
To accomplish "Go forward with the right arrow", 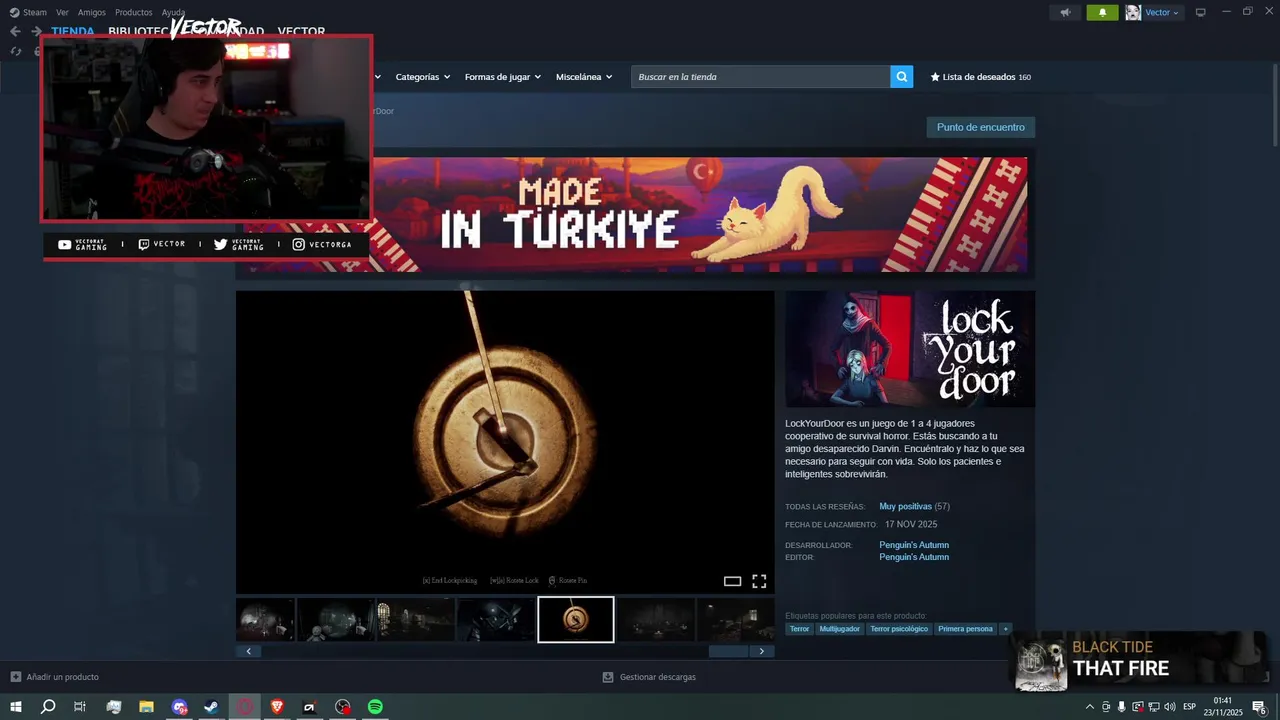I will coord(36,32).
